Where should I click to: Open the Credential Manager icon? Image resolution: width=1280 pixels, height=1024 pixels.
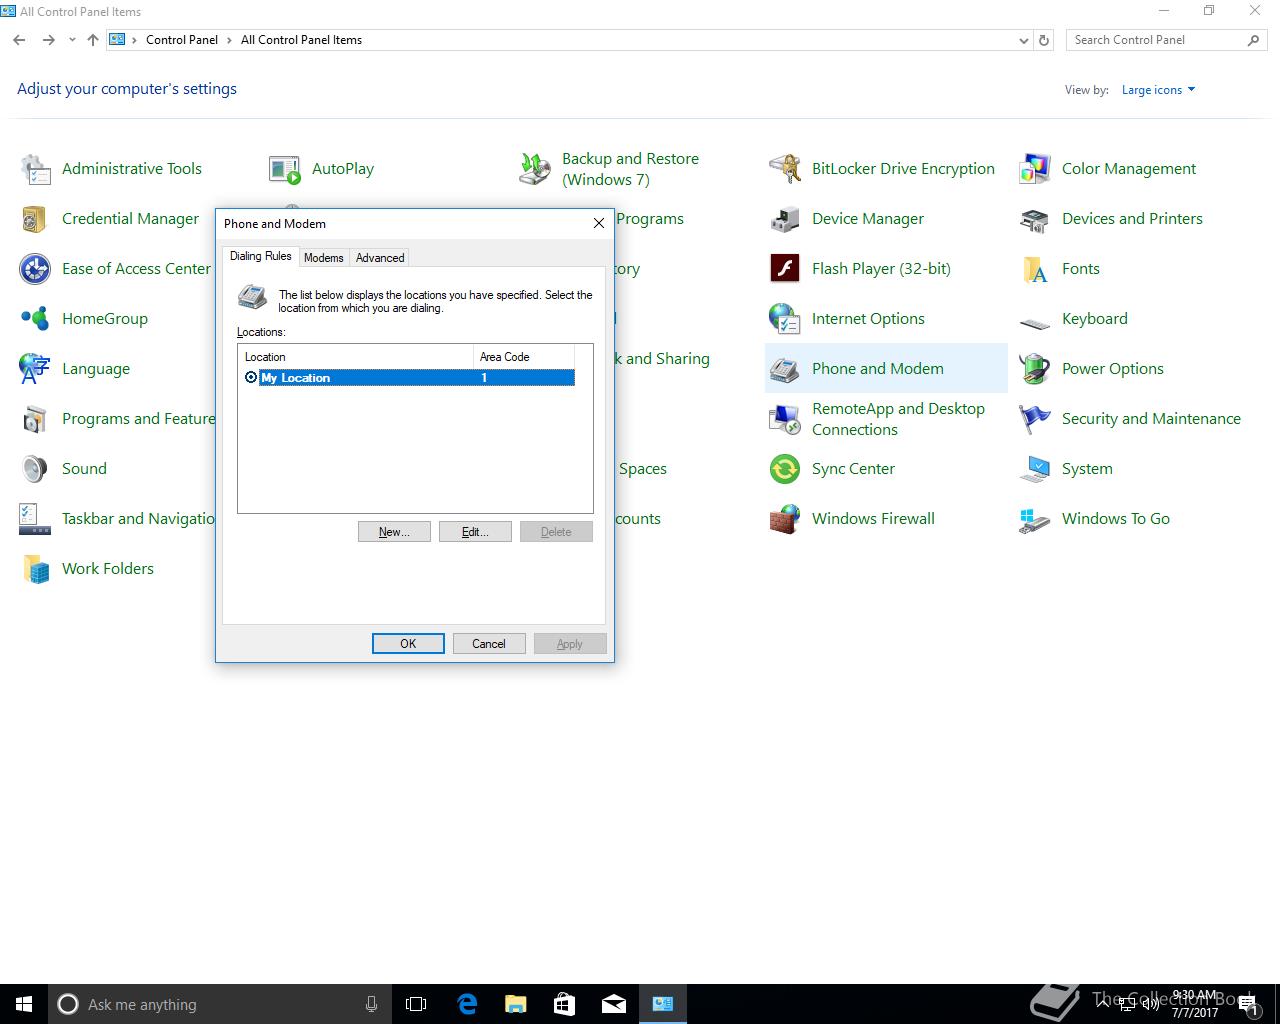35,219
